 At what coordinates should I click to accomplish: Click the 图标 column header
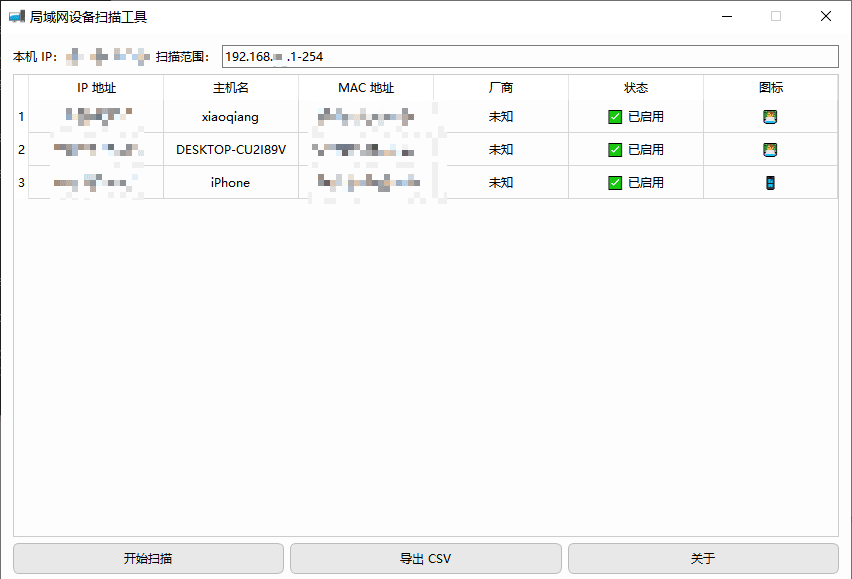[770, 88]
